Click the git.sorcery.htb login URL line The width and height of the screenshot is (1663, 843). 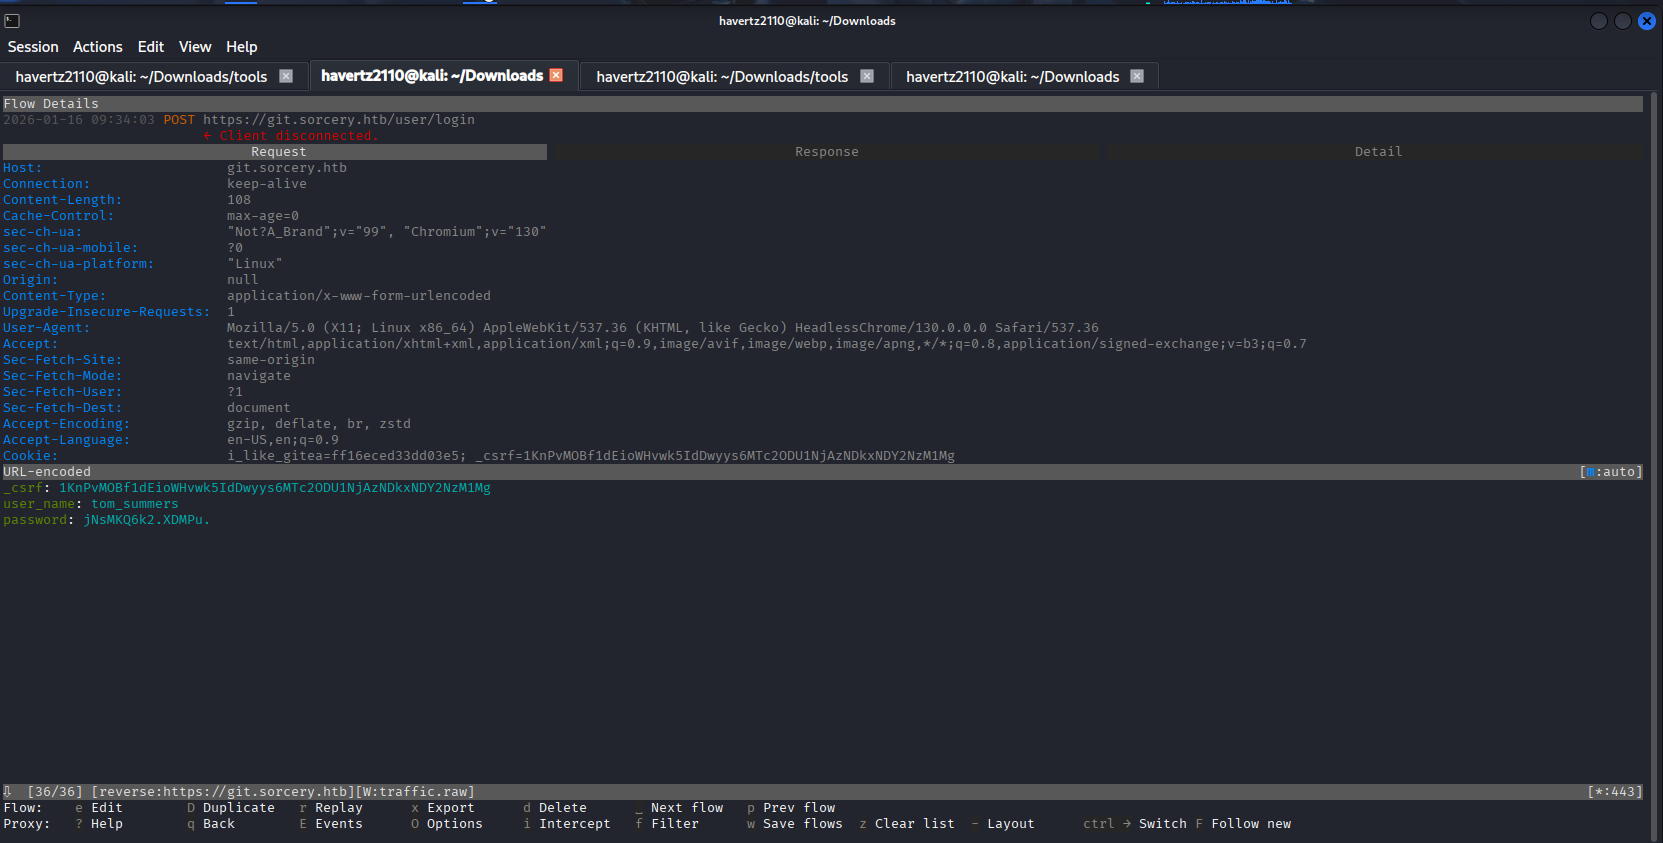tap(338, 120)
